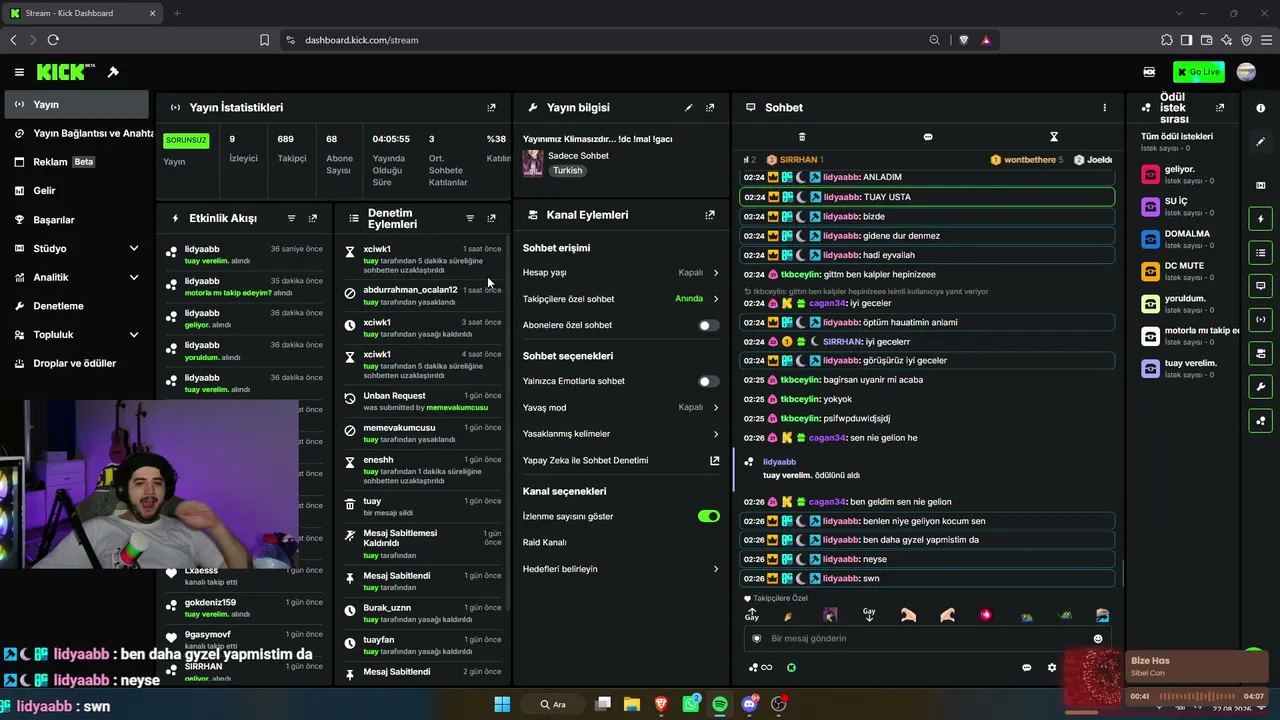Image resolution: width=1280 pixels, height=720 pixels.
Task: Open the external link for Yapay Zeka ile Sohbet Denetimi
Action: click(714, 460)
